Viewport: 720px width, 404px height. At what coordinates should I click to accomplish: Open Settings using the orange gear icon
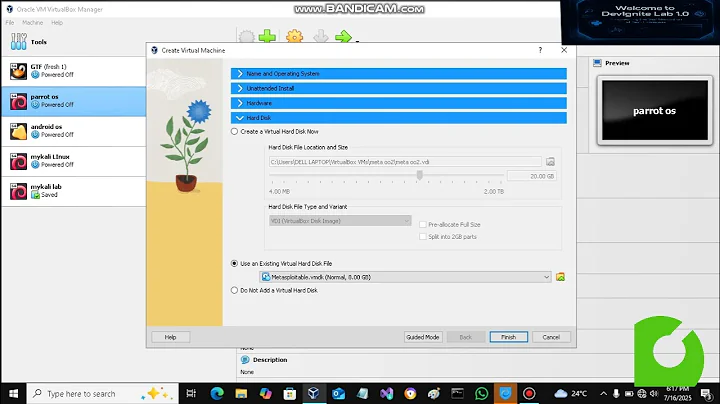[x=294, y=36]
